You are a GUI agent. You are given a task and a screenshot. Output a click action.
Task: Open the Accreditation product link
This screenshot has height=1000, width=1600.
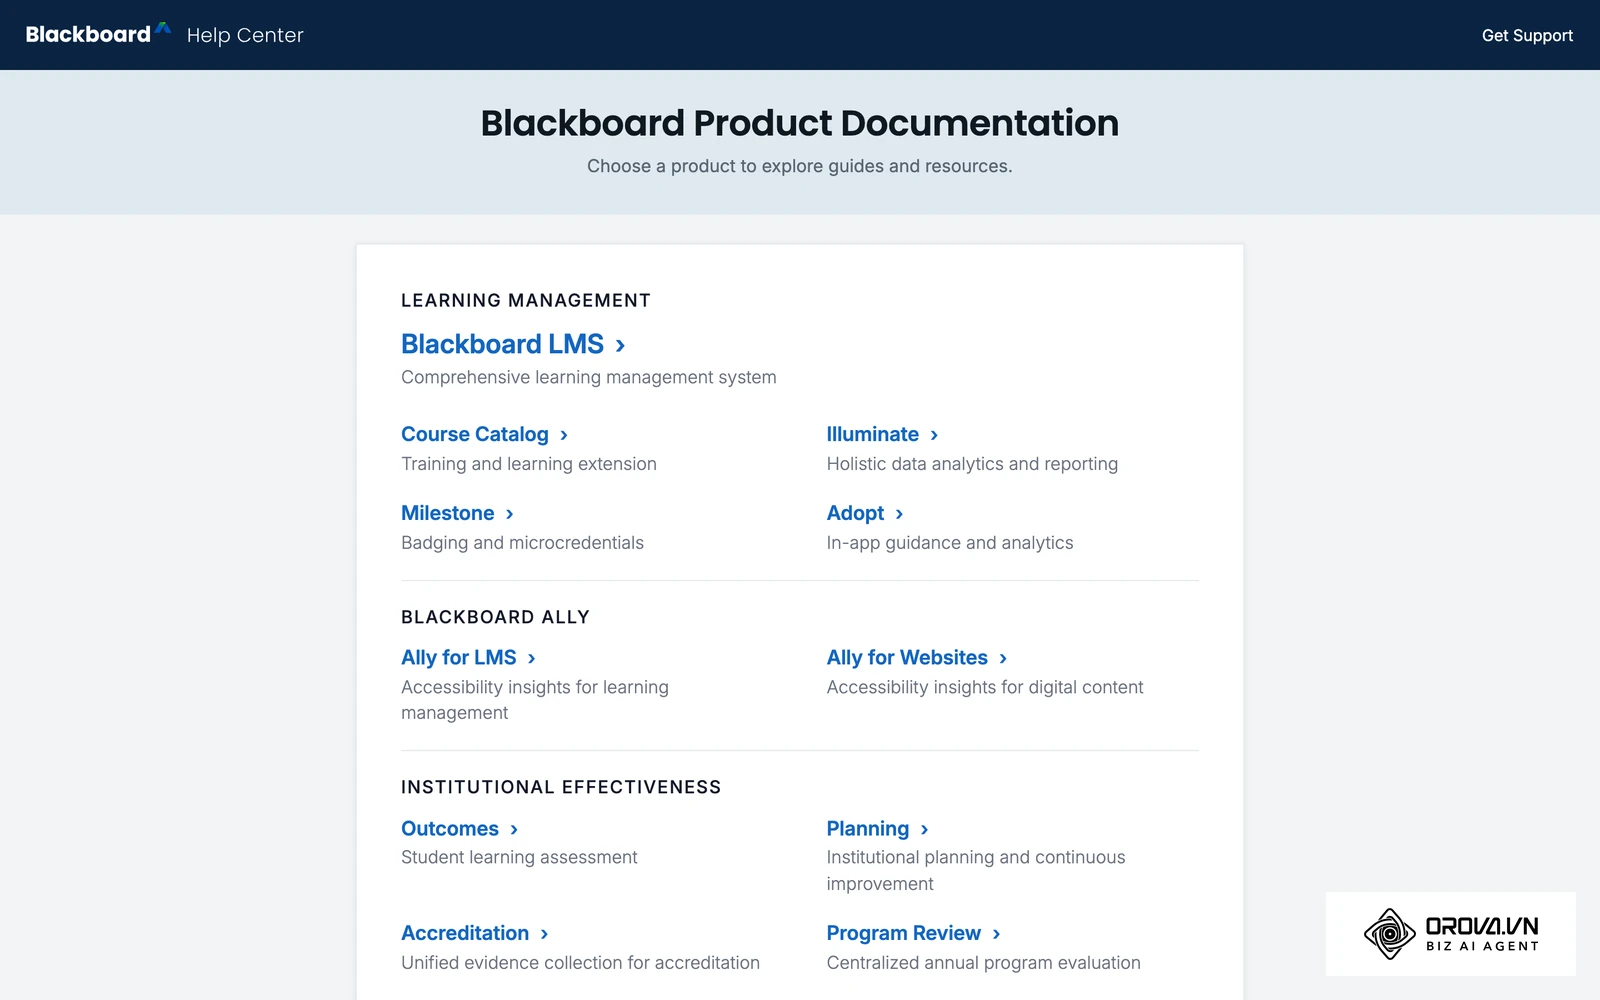(465, 933)
